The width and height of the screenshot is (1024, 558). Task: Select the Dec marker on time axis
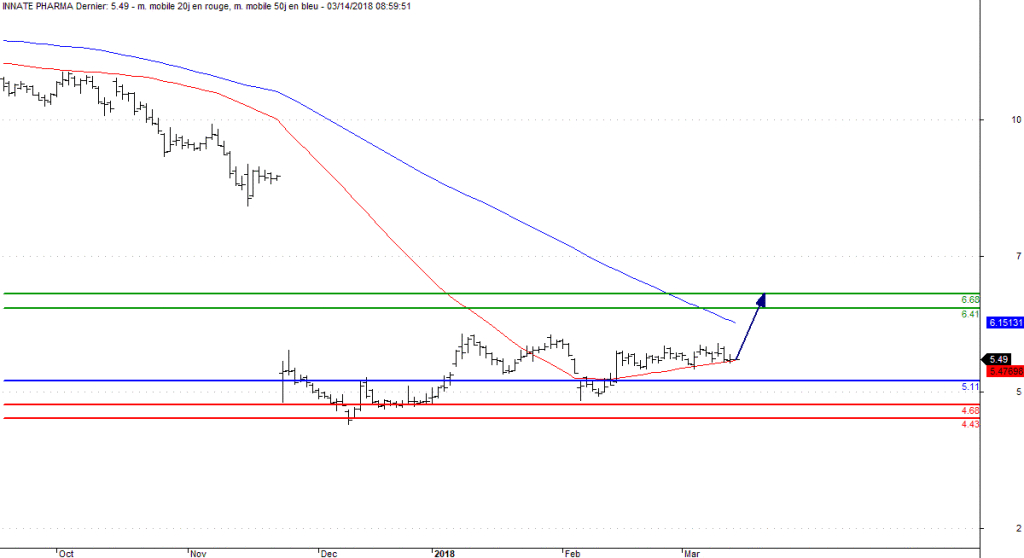click(x=328, y=552)
